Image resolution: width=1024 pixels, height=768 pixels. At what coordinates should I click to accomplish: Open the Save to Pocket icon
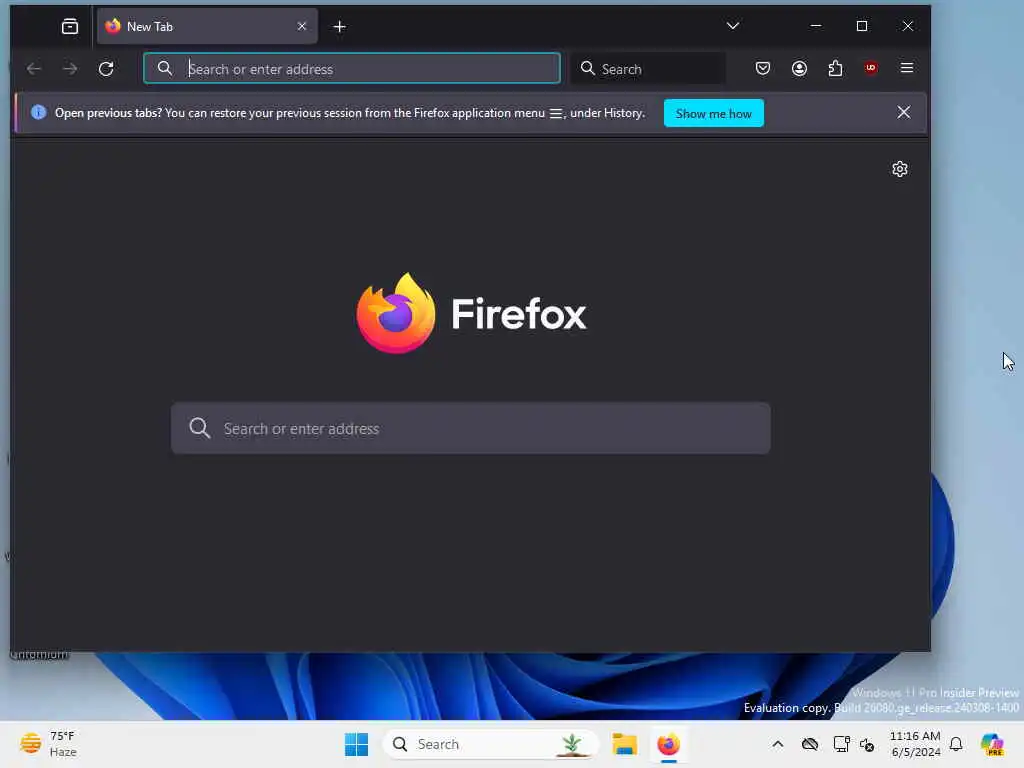tap(763, 68)
